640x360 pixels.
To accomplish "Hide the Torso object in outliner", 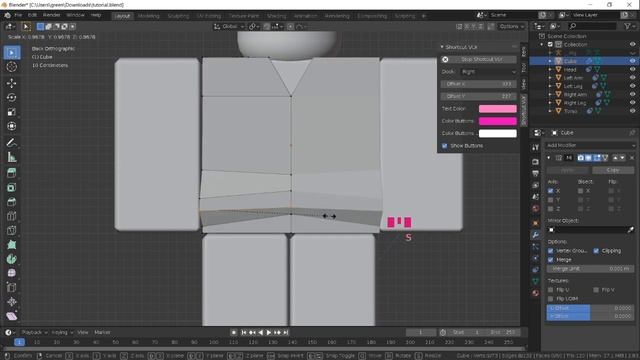I will [x=632, y=111].
